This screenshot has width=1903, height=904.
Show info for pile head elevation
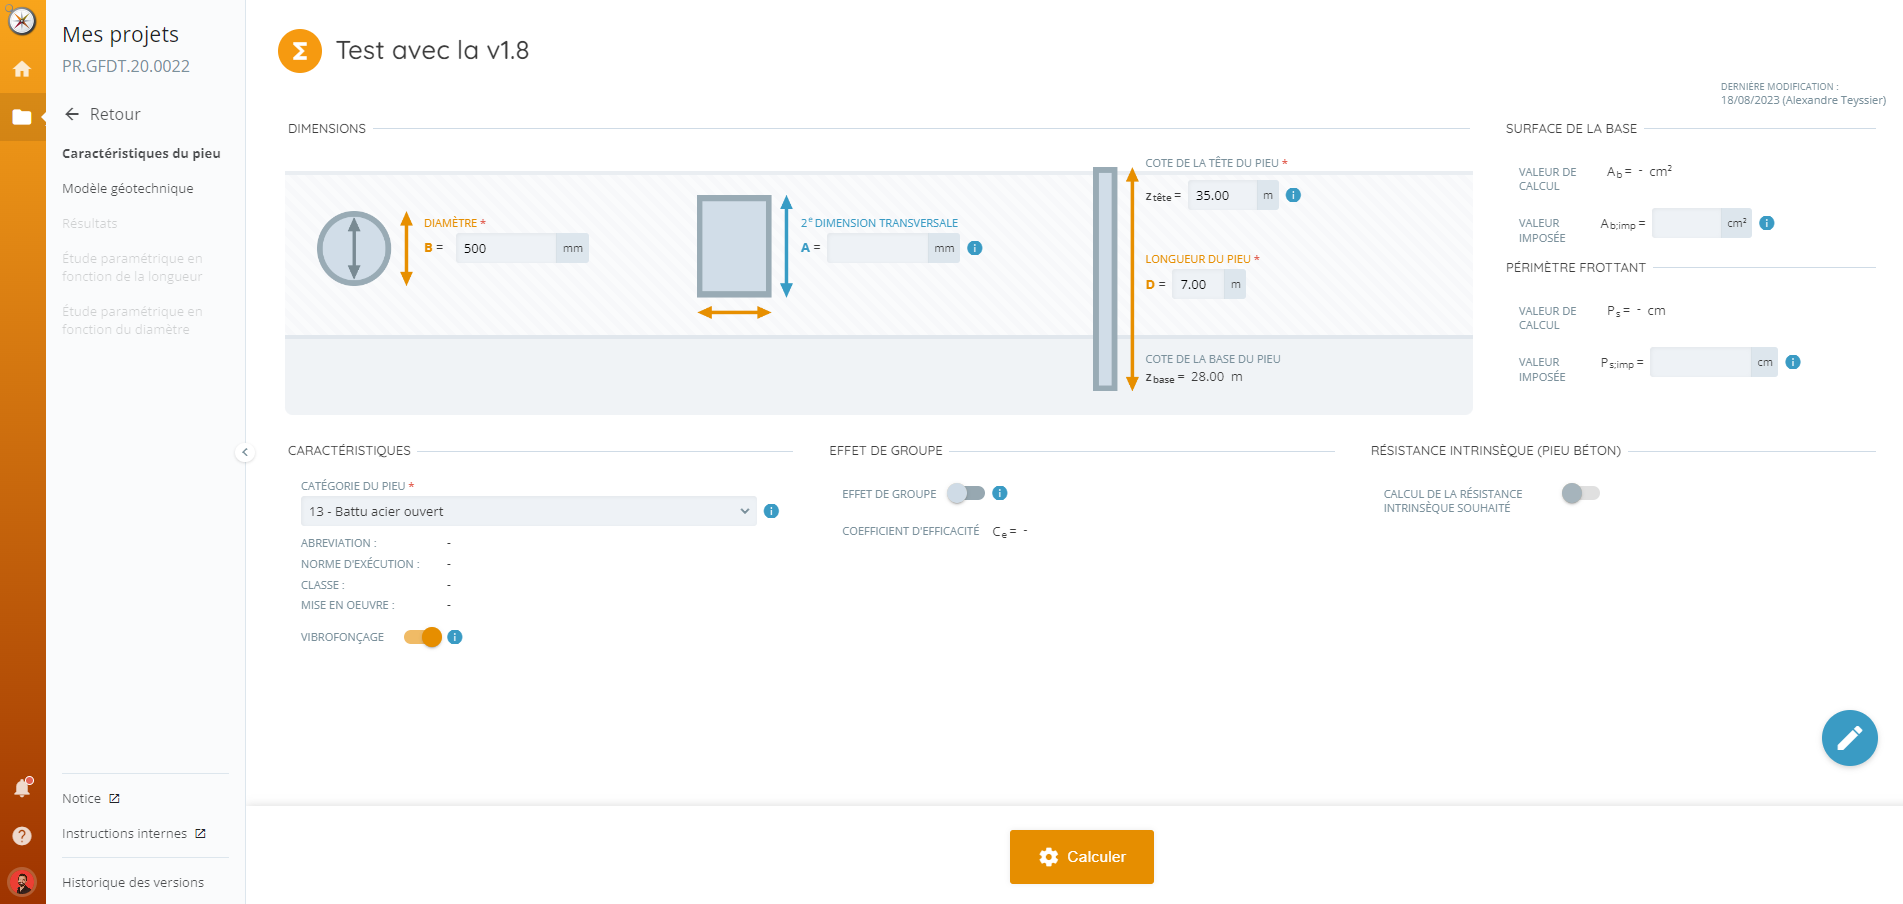1293,195
